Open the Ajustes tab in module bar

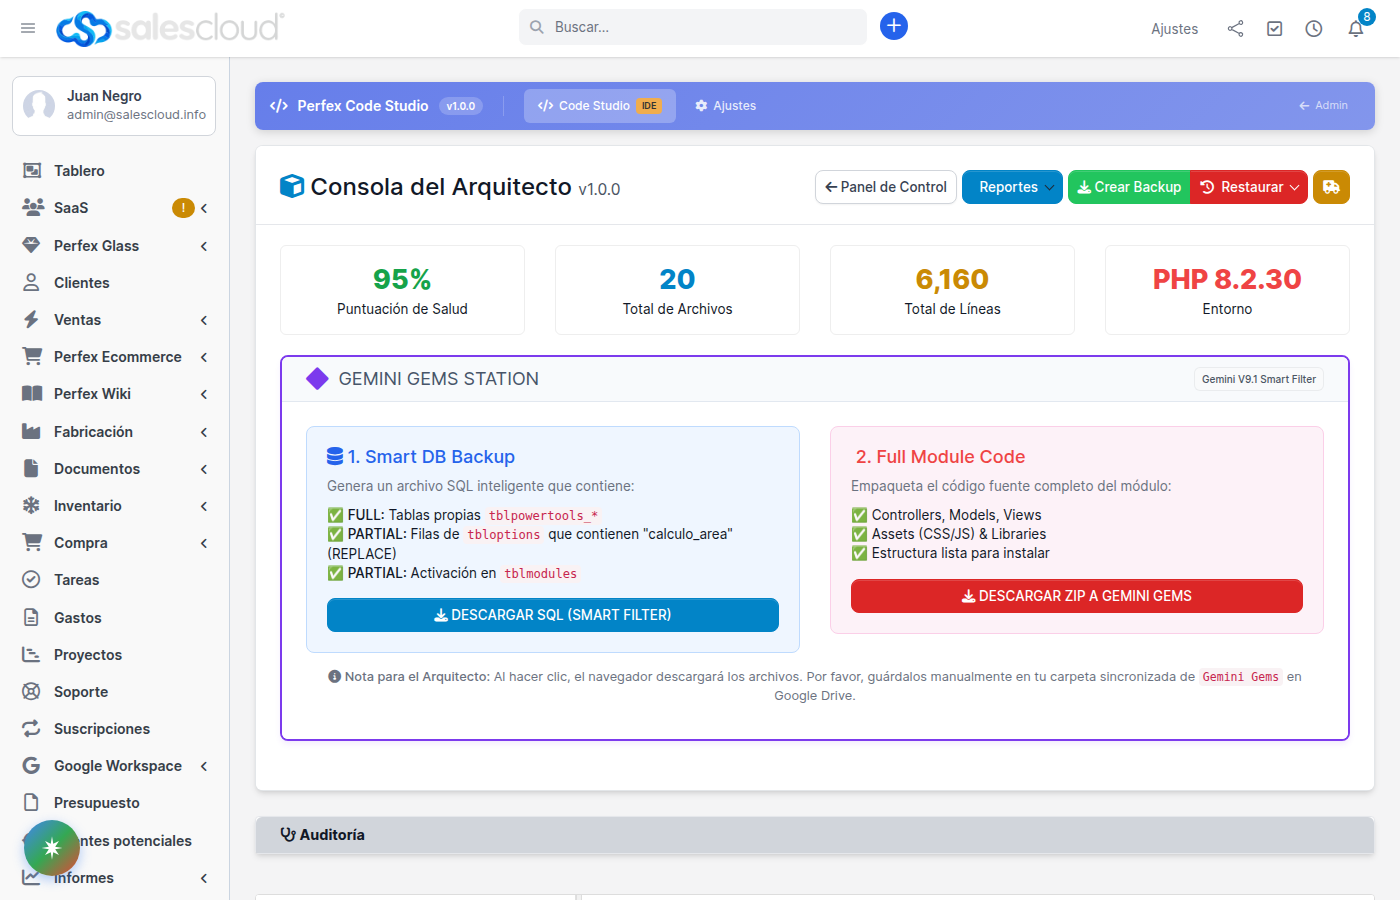726,106
